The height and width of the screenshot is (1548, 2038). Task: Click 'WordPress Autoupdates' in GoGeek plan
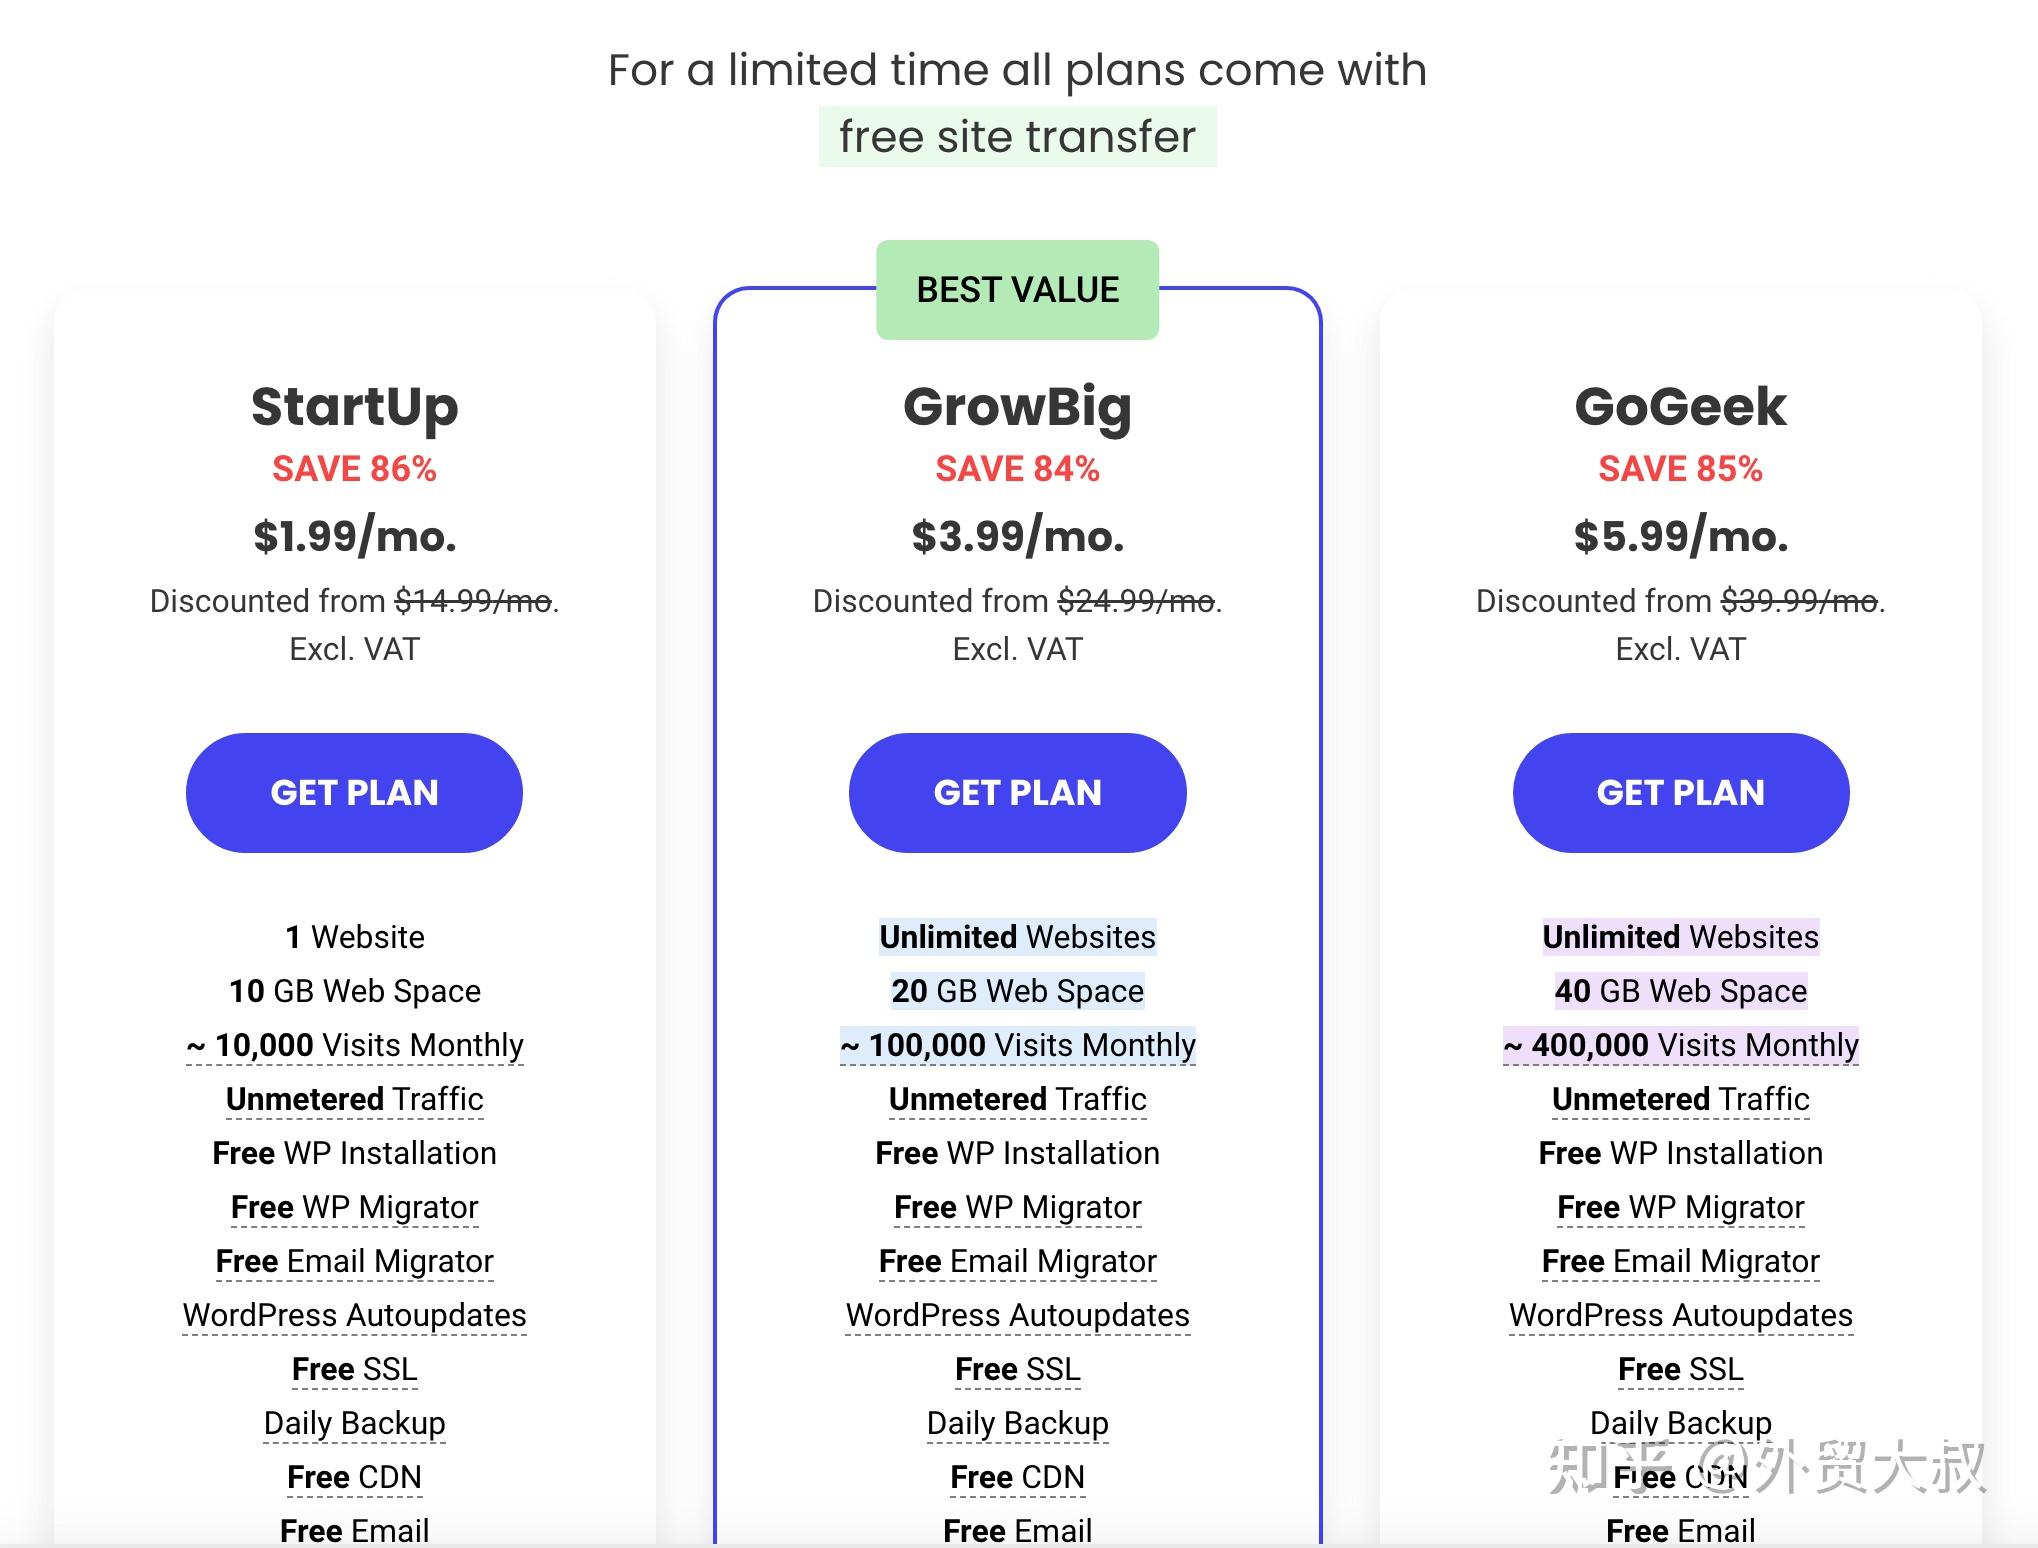point(1680,1315)
